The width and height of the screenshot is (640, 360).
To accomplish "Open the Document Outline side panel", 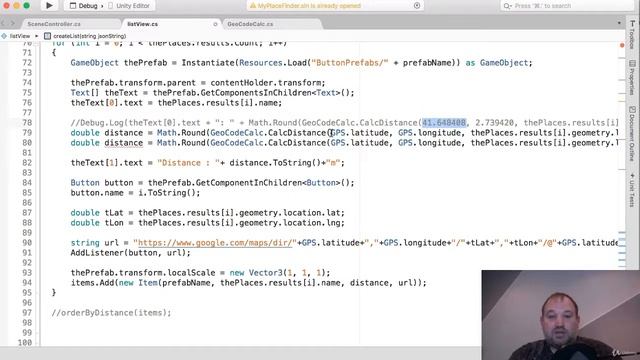I will (632, 134).
